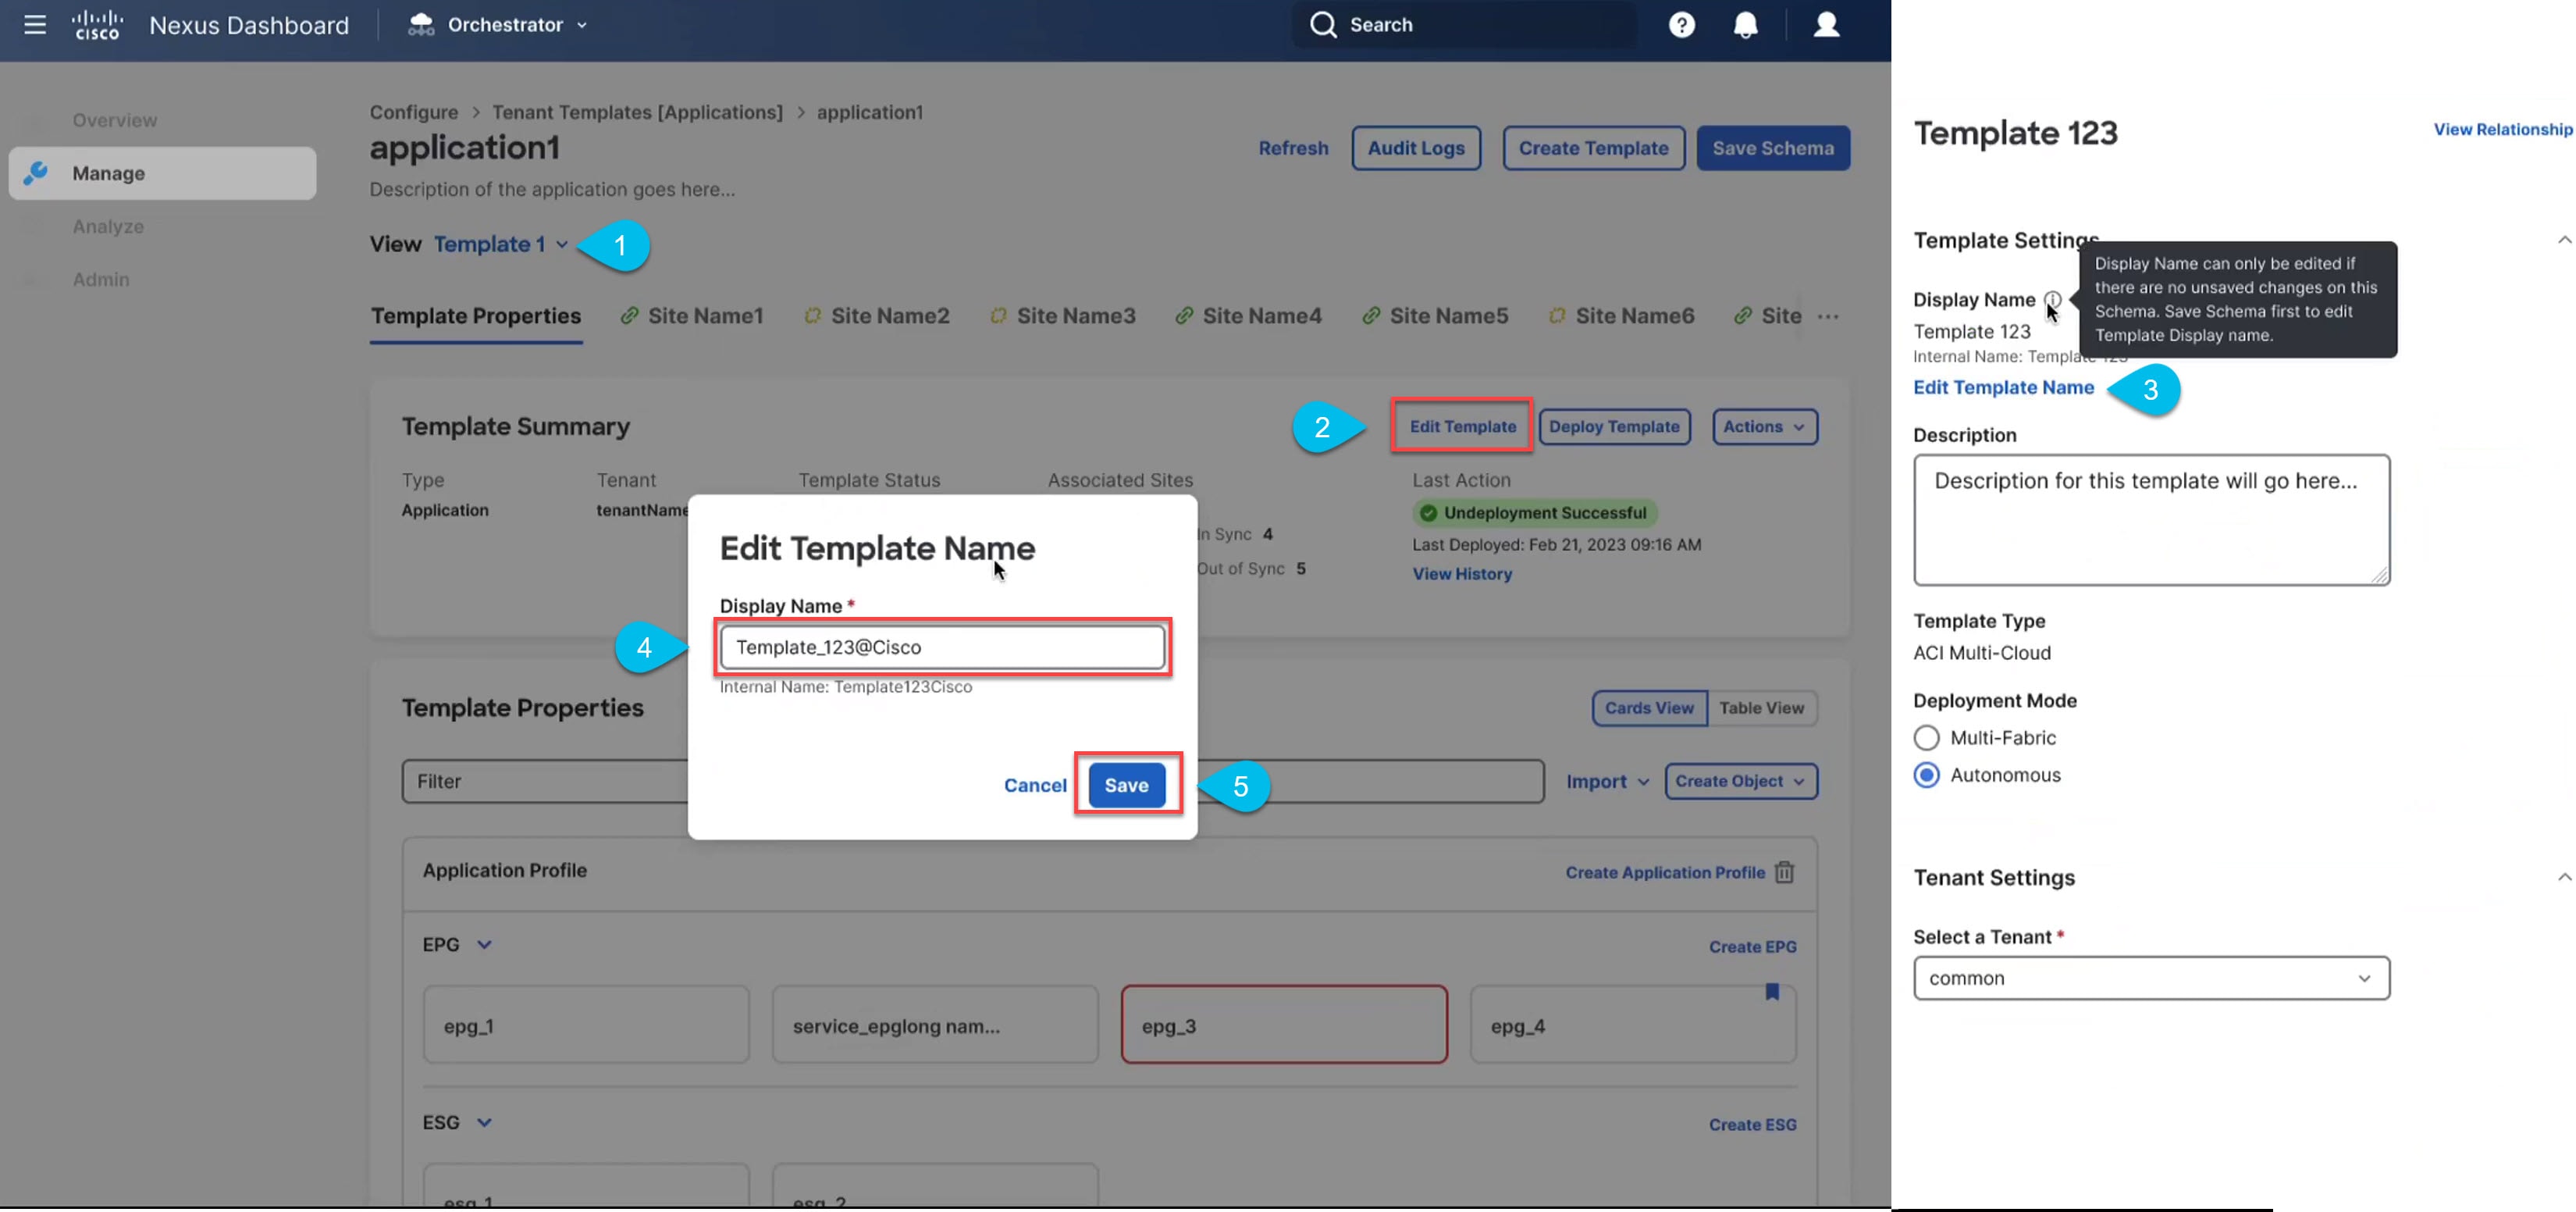Select the epg_1 card
This screenshot has height=1212, width=2576.
pyautogui.click(x=585, y=1025)
